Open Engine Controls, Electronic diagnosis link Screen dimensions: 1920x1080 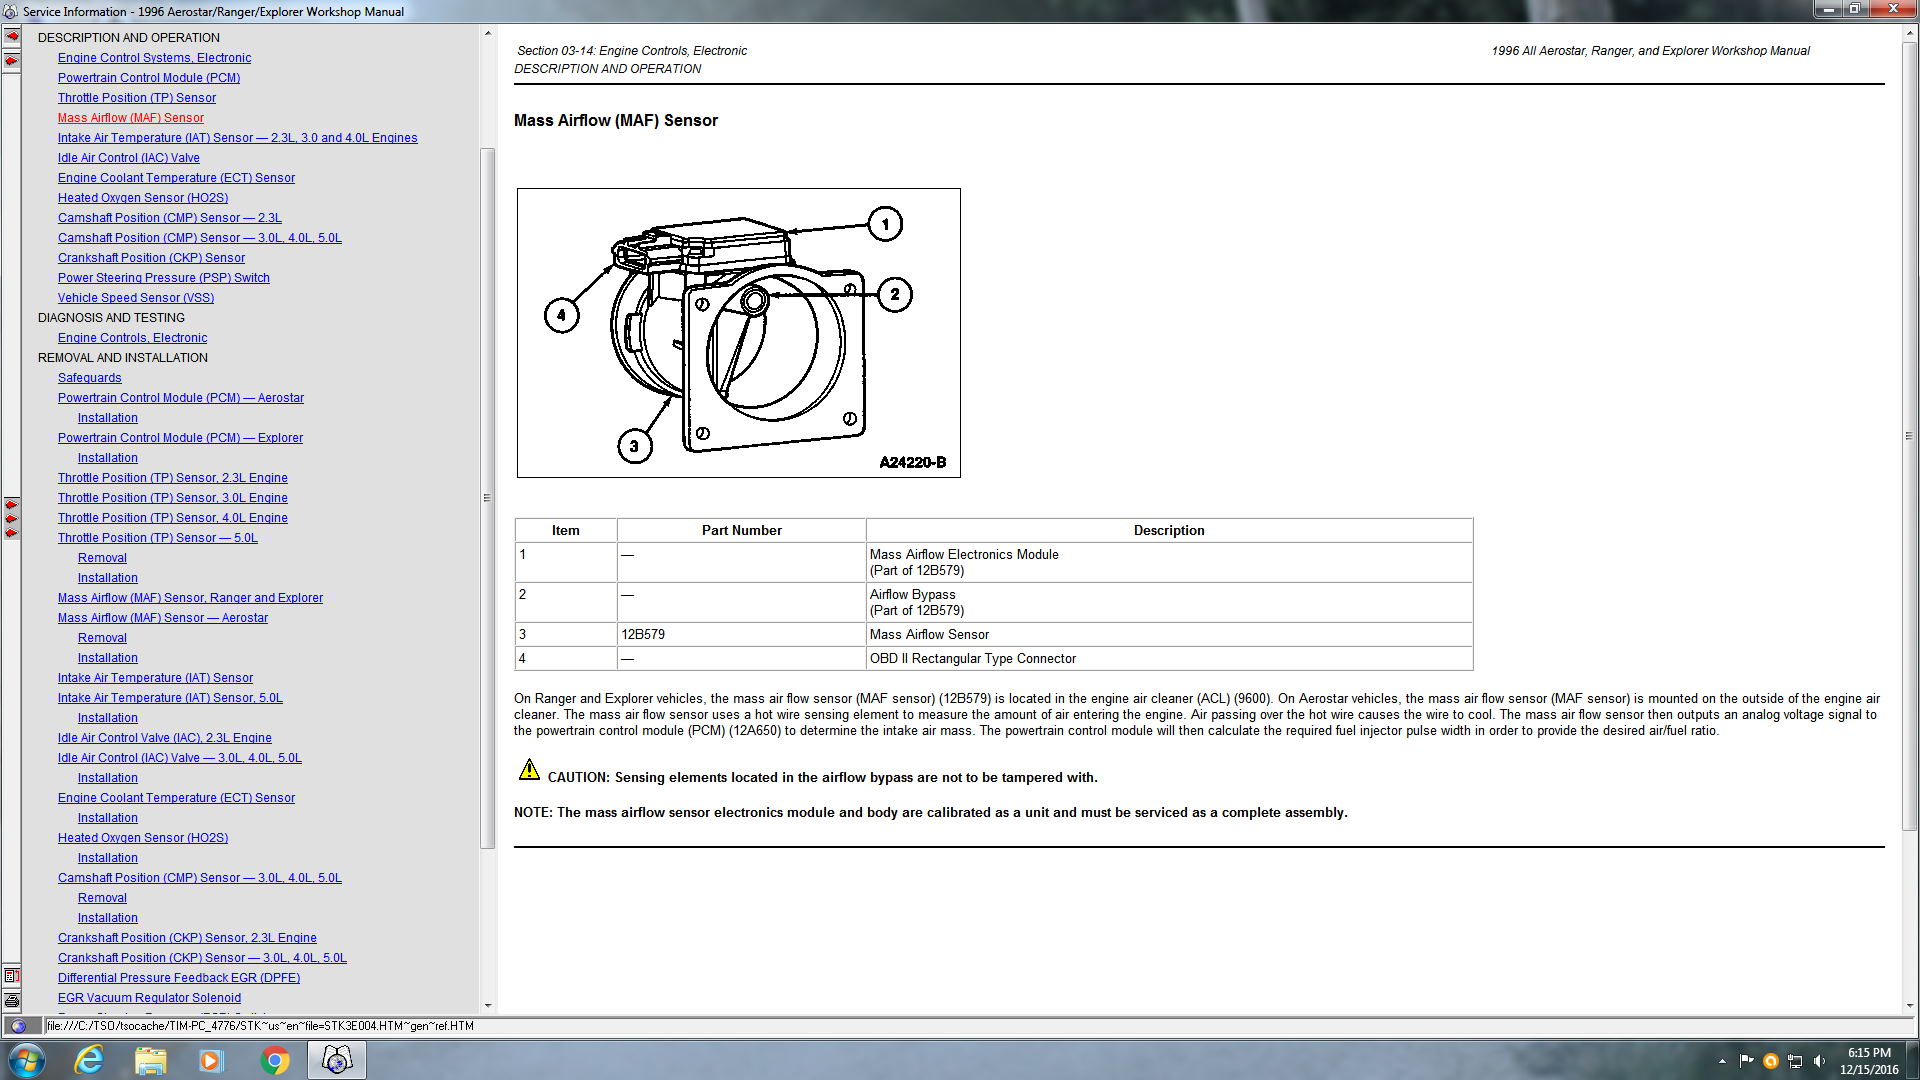(x=133, y=338)
